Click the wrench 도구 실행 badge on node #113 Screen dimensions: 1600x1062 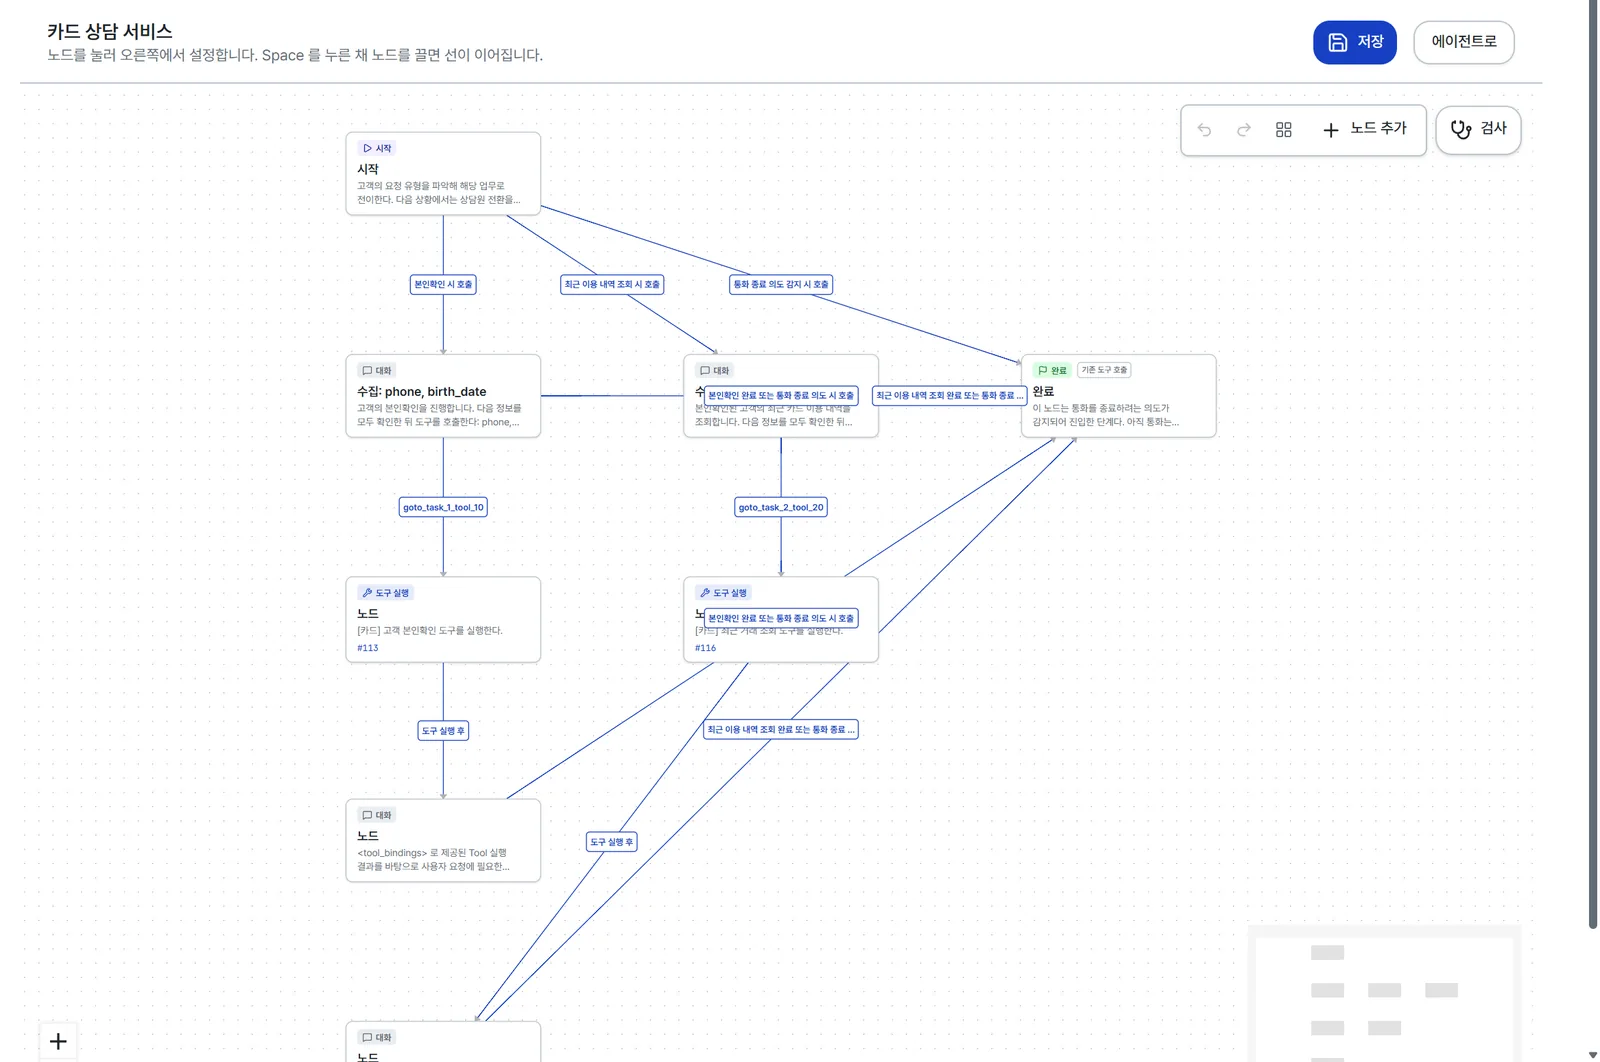coord(386,593)
